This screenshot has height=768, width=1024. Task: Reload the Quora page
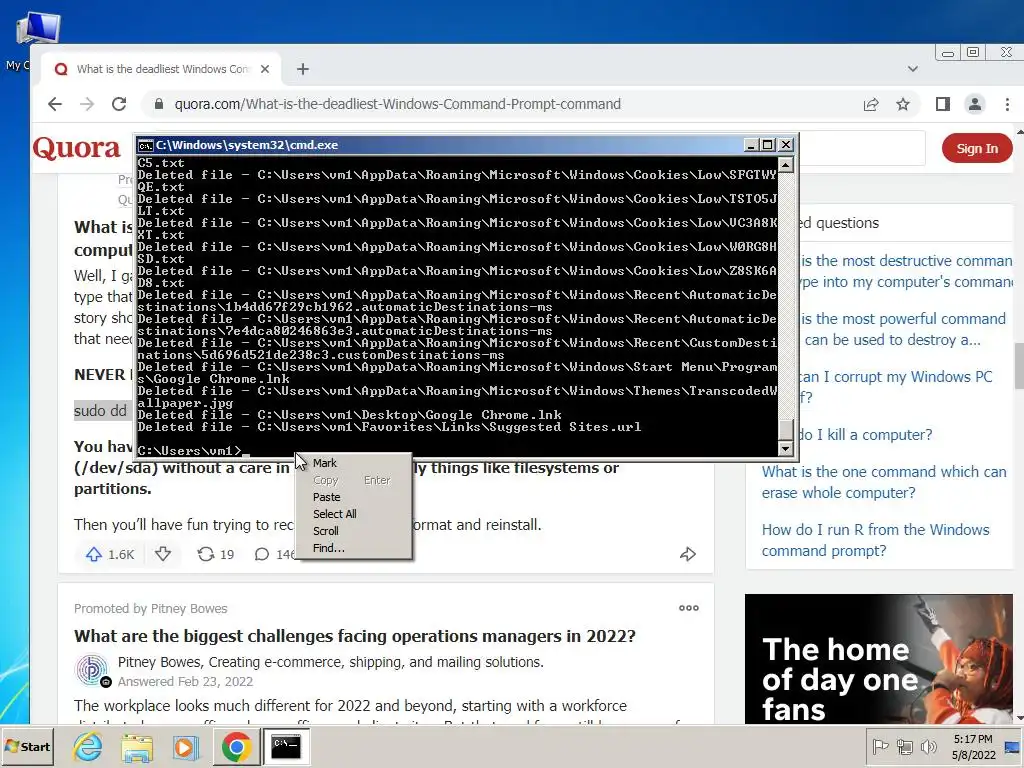click(119, 104)
